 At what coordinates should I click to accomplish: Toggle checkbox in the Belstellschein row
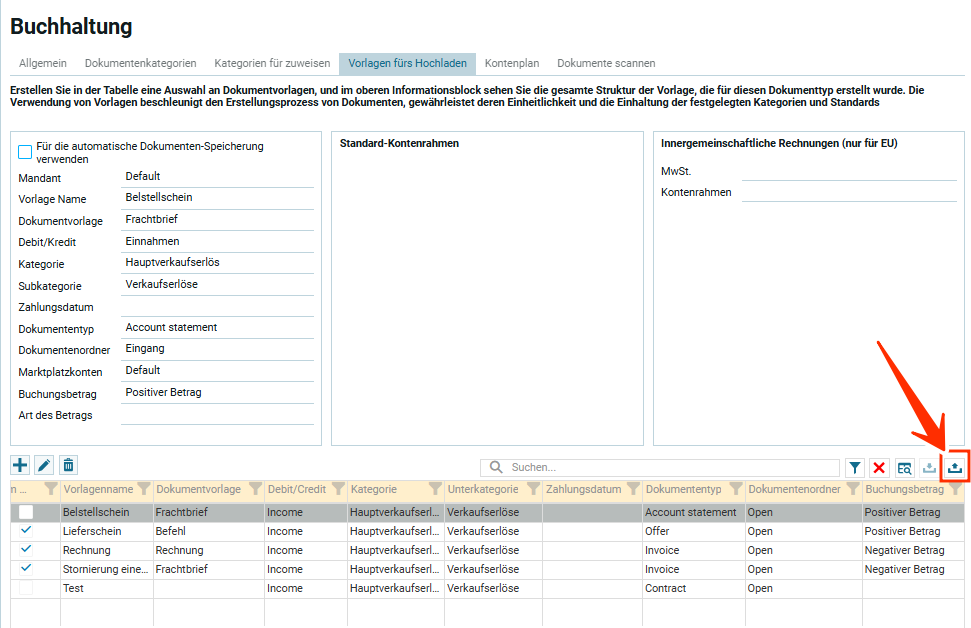click(26, 512)
